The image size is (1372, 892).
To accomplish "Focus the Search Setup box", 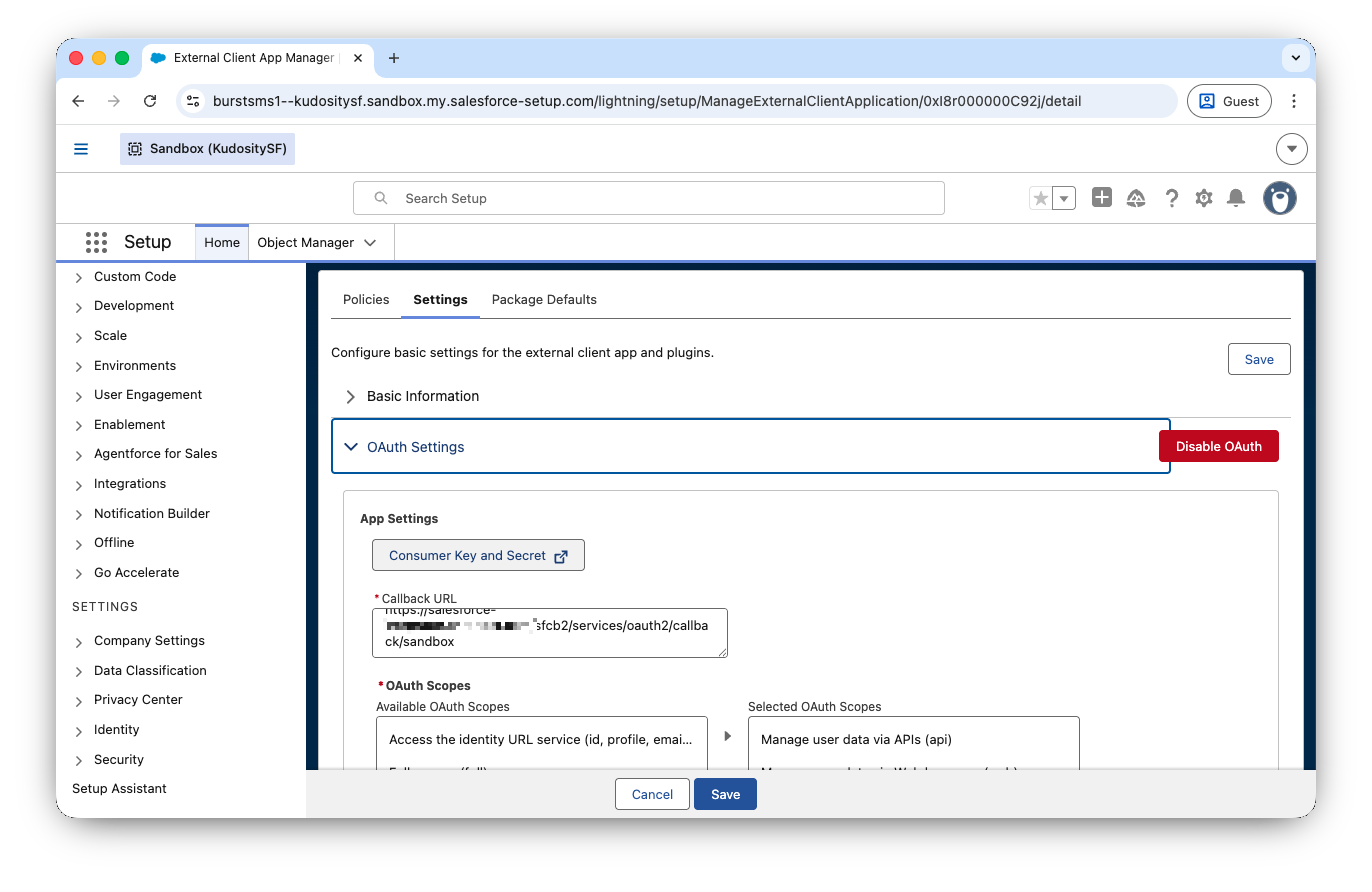I will click(x=660, y=198).
